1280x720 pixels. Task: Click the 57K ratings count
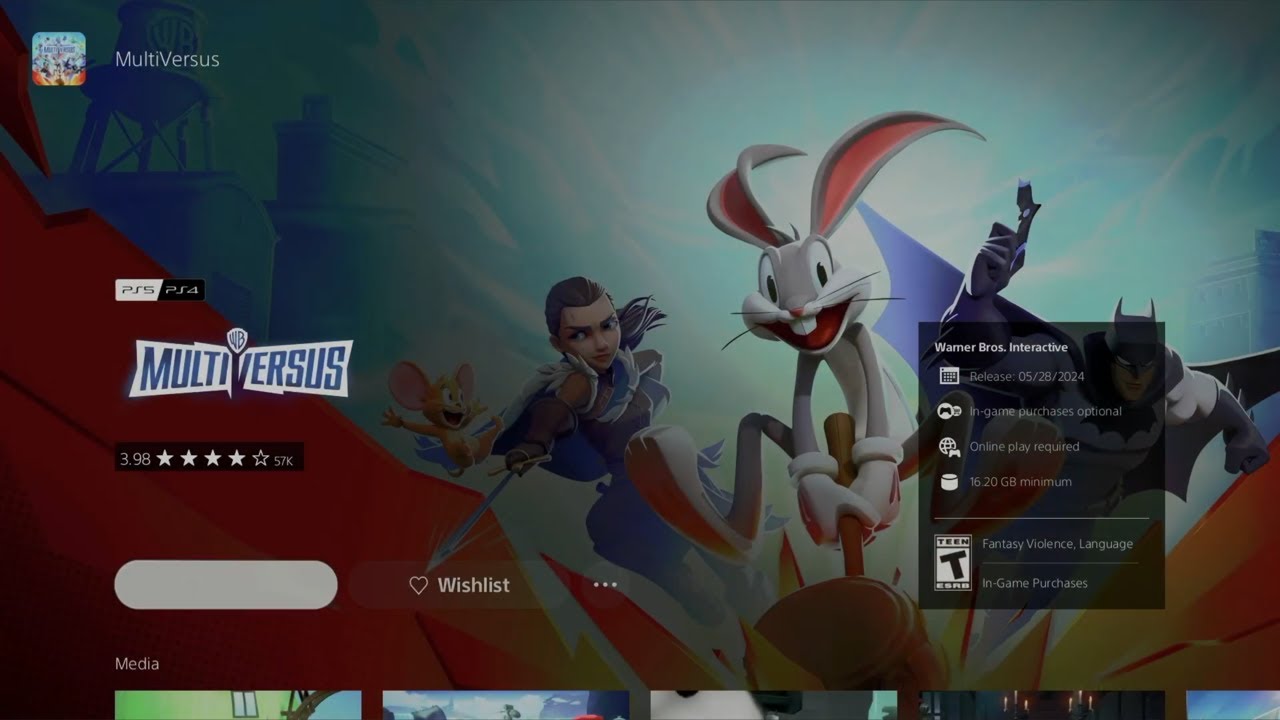coord(283,460)
